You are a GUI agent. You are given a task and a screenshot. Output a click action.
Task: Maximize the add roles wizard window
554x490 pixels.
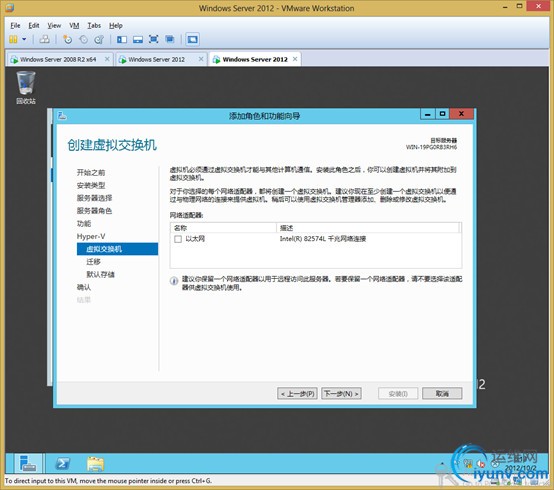point(442,114)
